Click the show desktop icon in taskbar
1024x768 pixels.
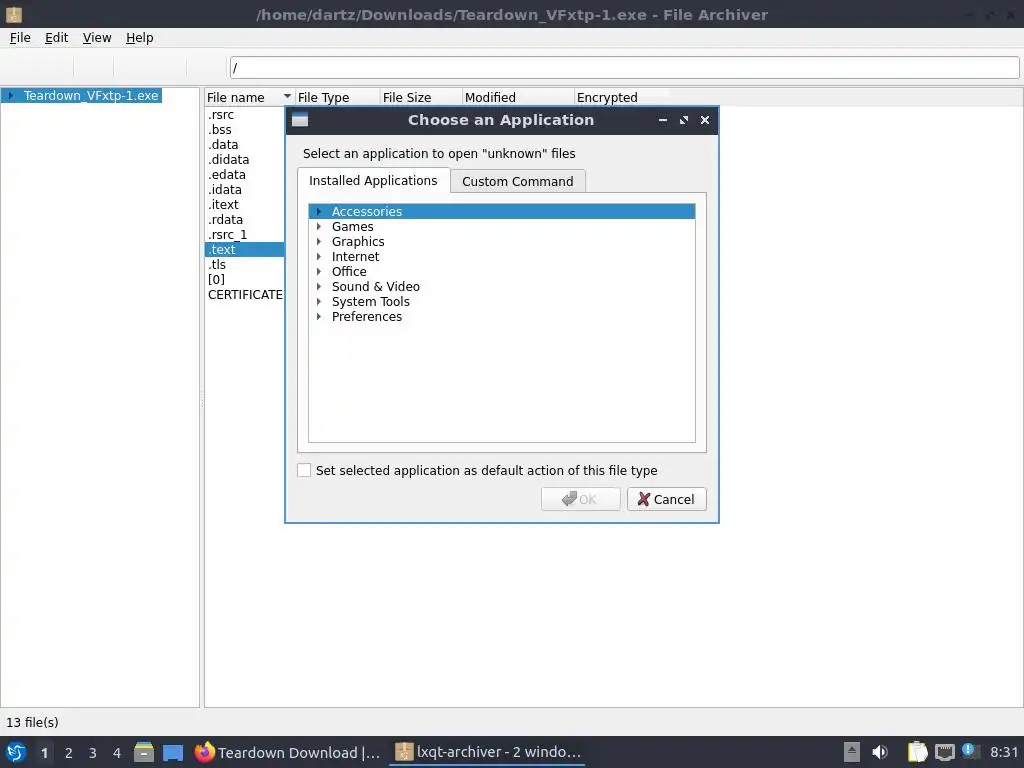pyautogui.click(x=172, y=753)
